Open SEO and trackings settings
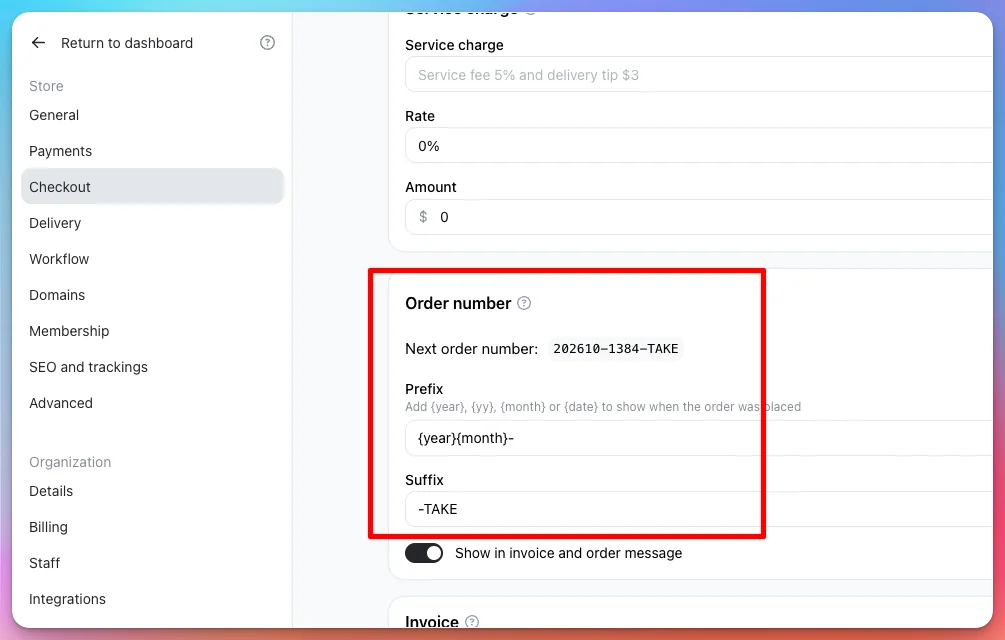This screenshot has width=1005, height=640. pos(88,367)
